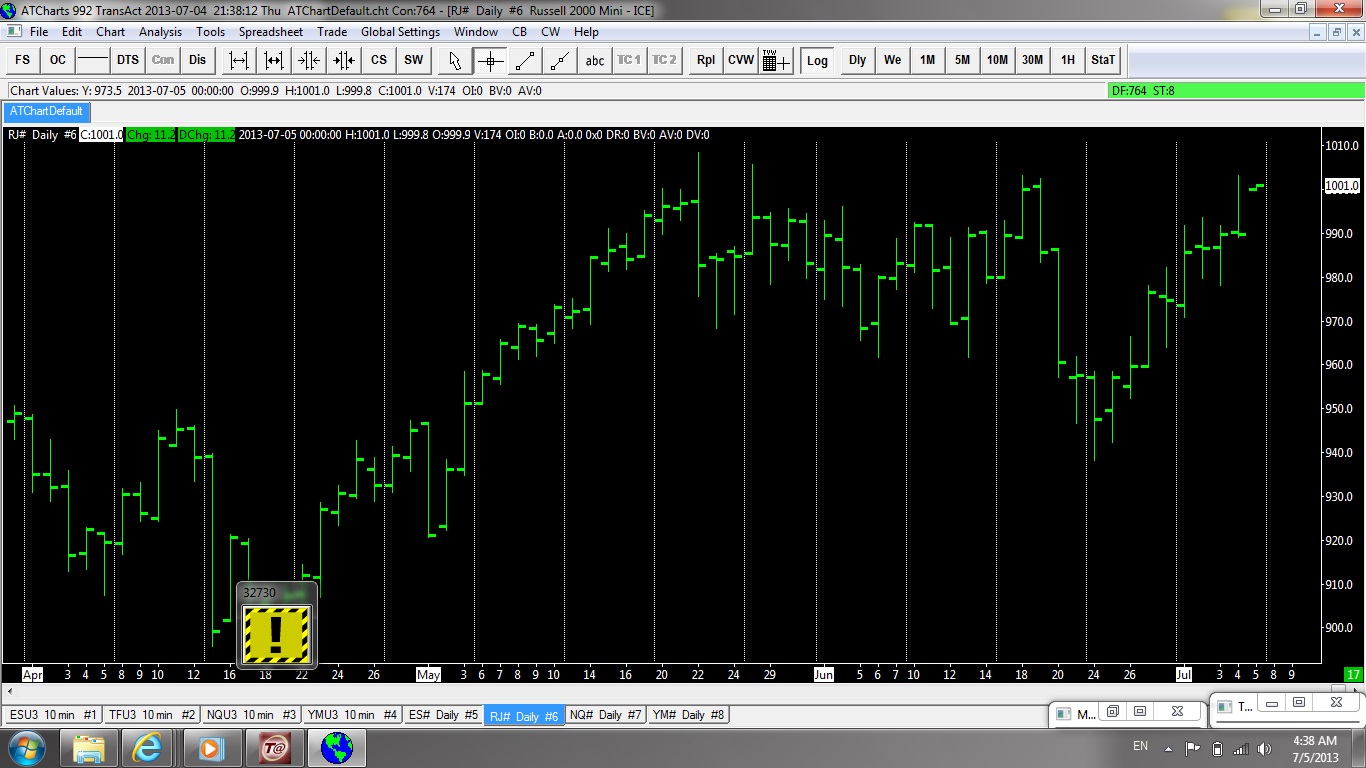1366x768 pixels.
Task: Click the expand bar spacing icon with bold arrows
Action: click(274, 60)
